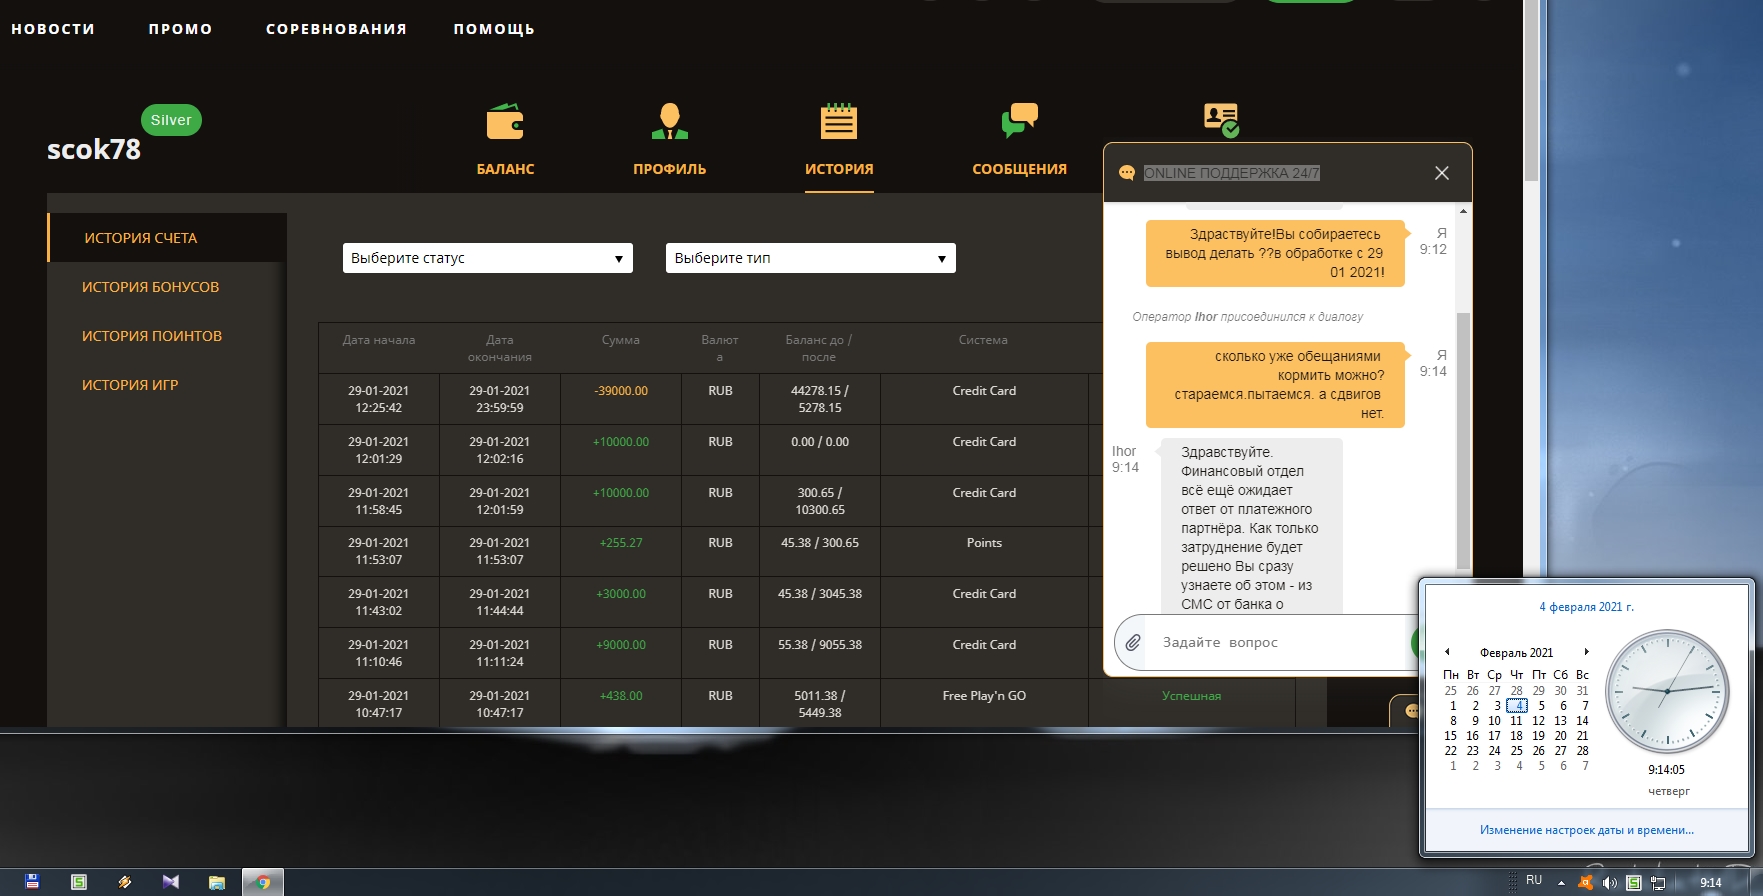Select the highlighted day 4 in calendar

pos(1517,706)
